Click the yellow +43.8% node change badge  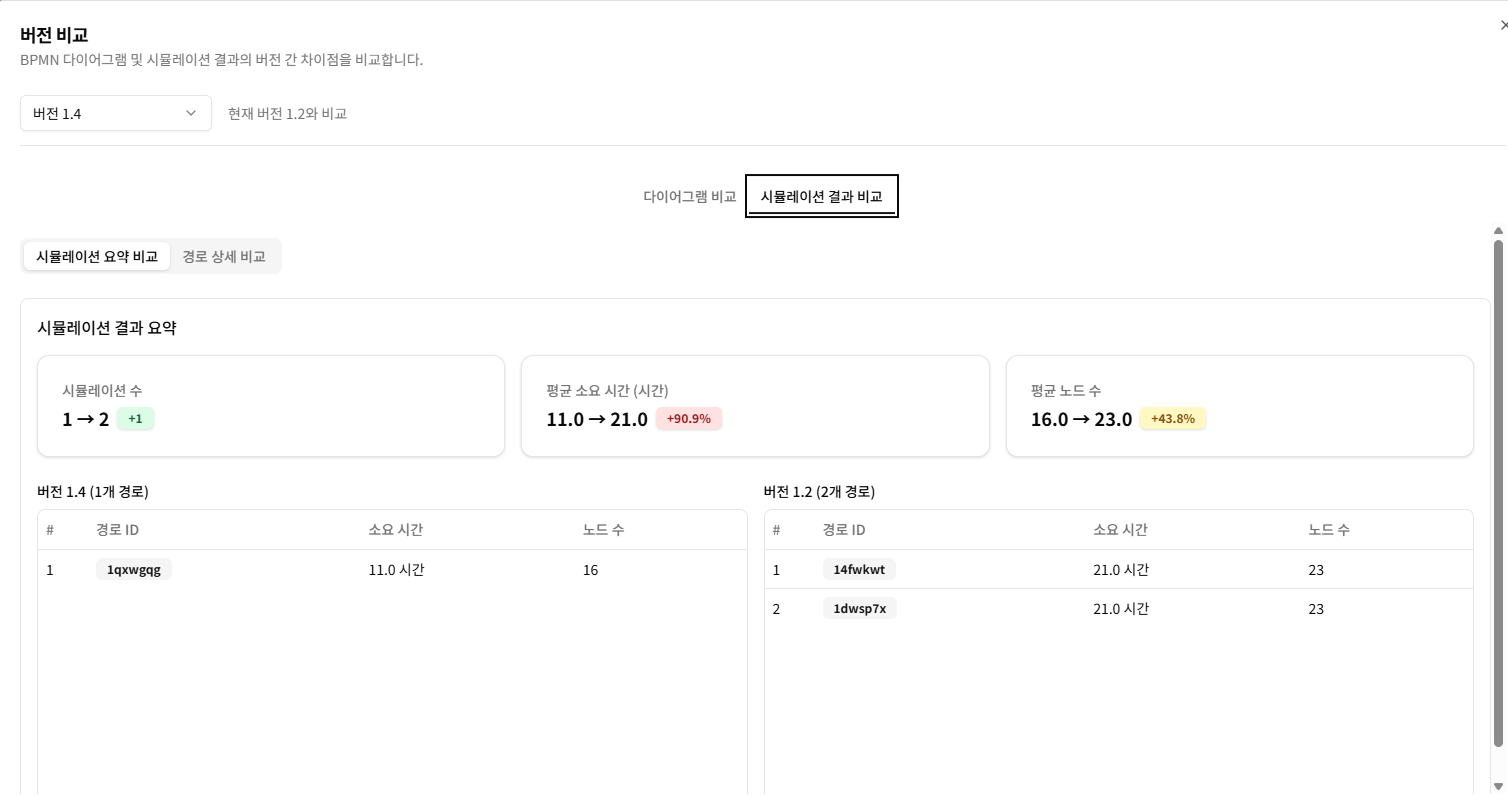tap(1172, 419)
